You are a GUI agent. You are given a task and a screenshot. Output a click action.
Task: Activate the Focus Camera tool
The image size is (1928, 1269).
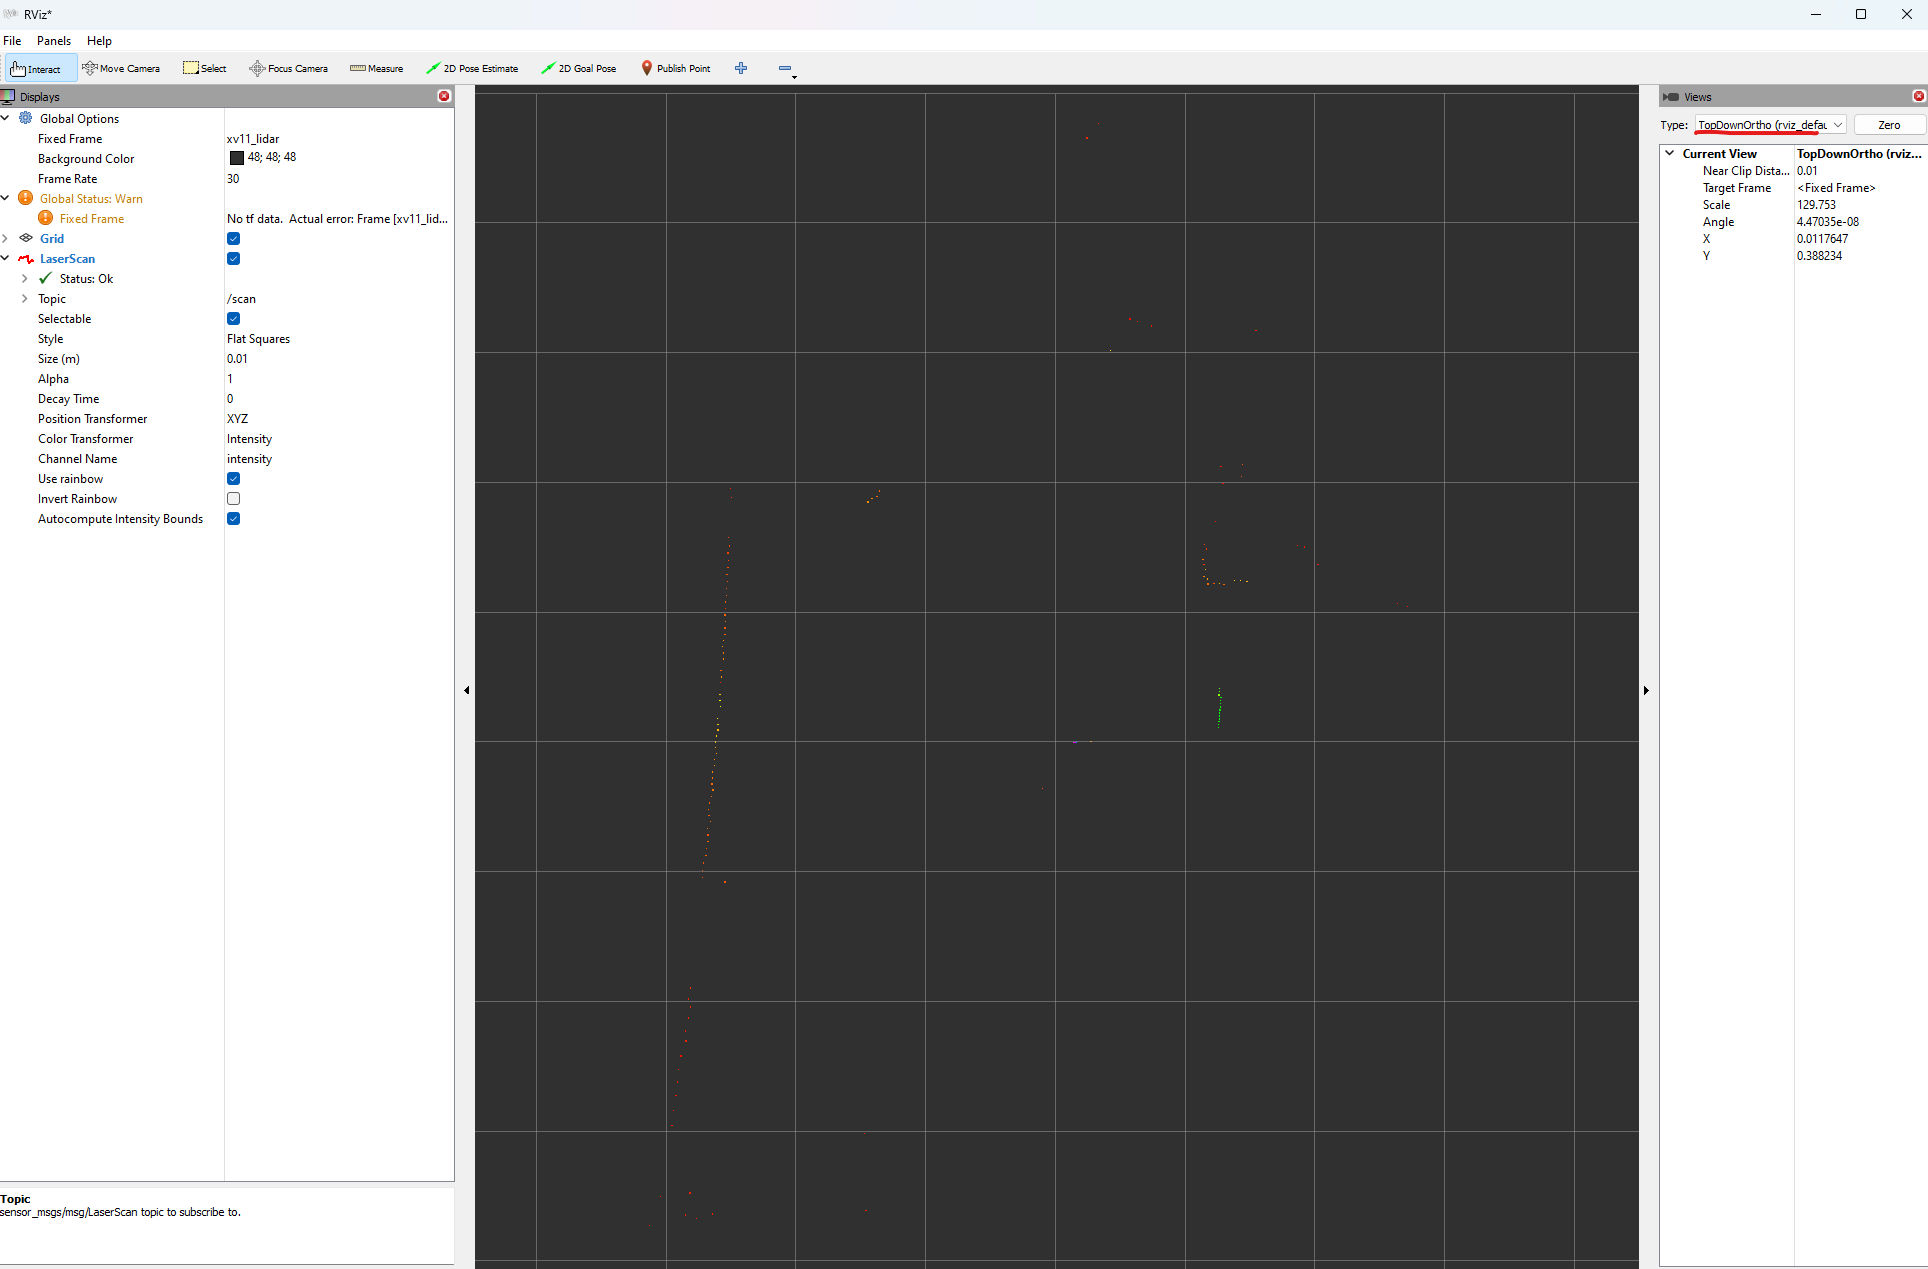pos(288,68)
